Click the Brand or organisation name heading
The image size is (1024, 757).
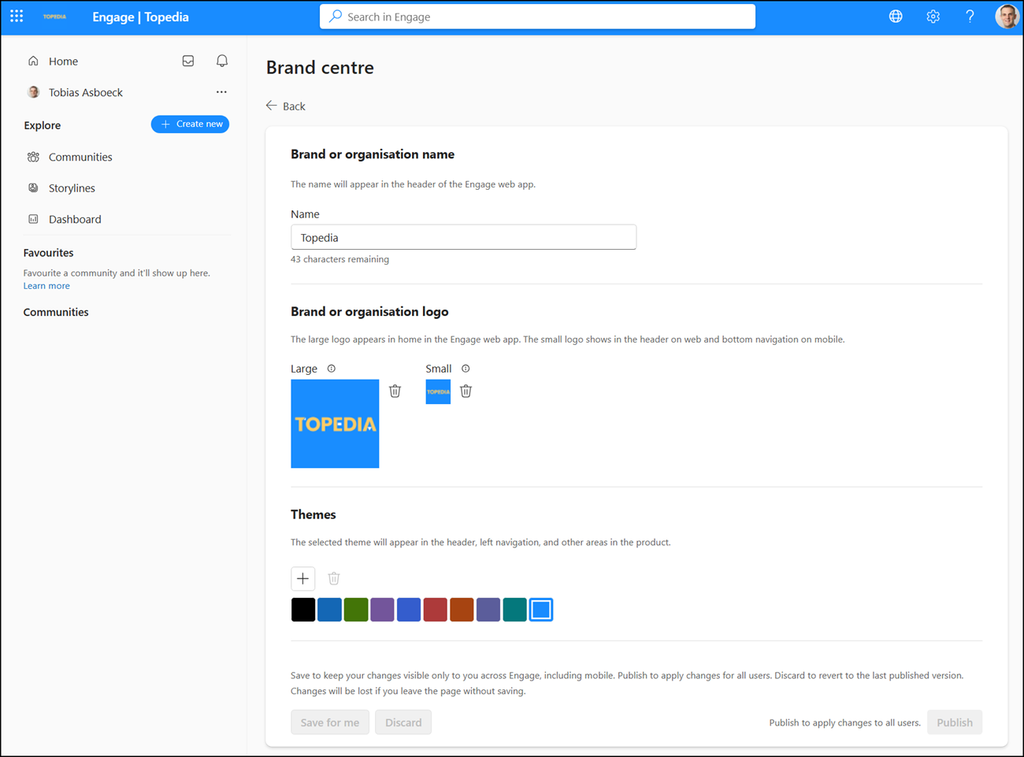tap(373, 154)
